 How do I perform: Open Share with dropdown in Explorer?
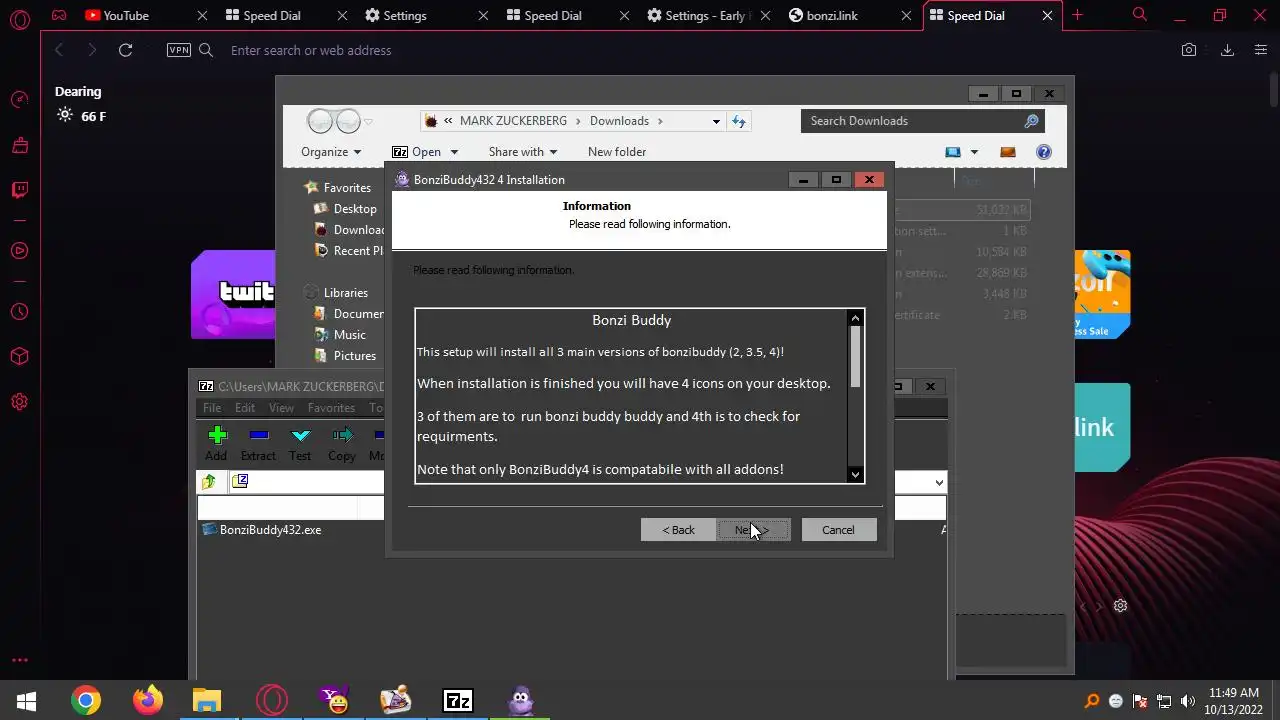[x=523, y=152]
